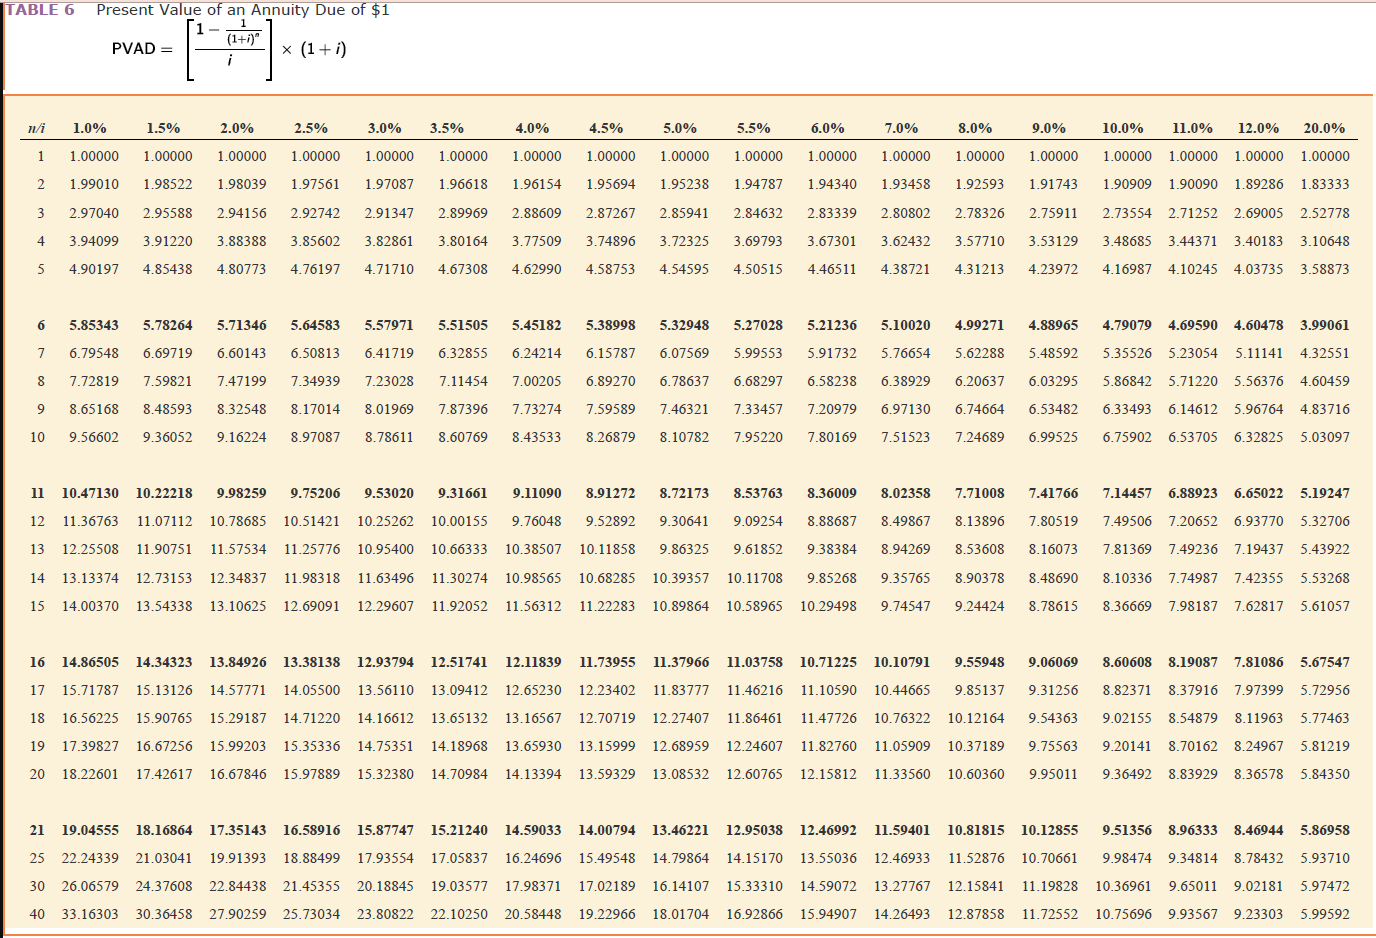The image size is (1376, 938).
Task: Click the value 5.99592 in row 40
Action: [1325, 914]
